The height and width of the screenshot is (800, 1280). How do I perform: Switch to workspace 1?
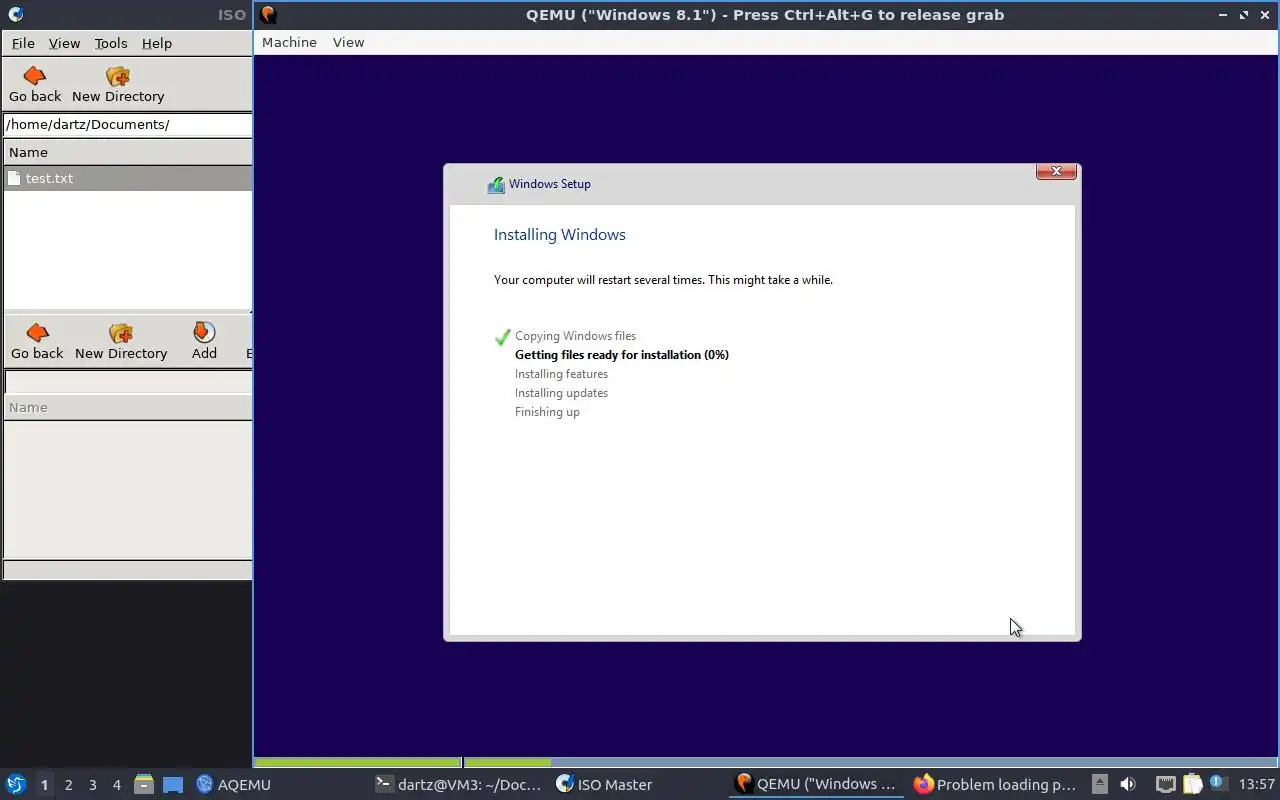44,785
